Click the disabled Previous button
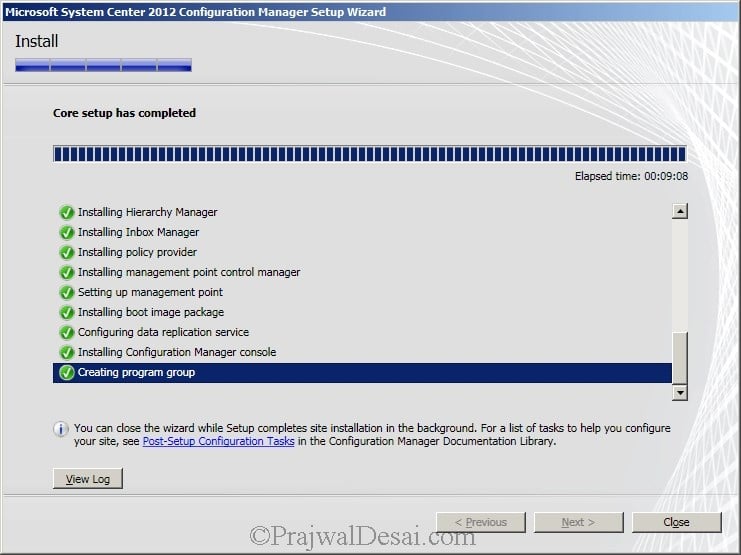 click(x=481, y=522)
